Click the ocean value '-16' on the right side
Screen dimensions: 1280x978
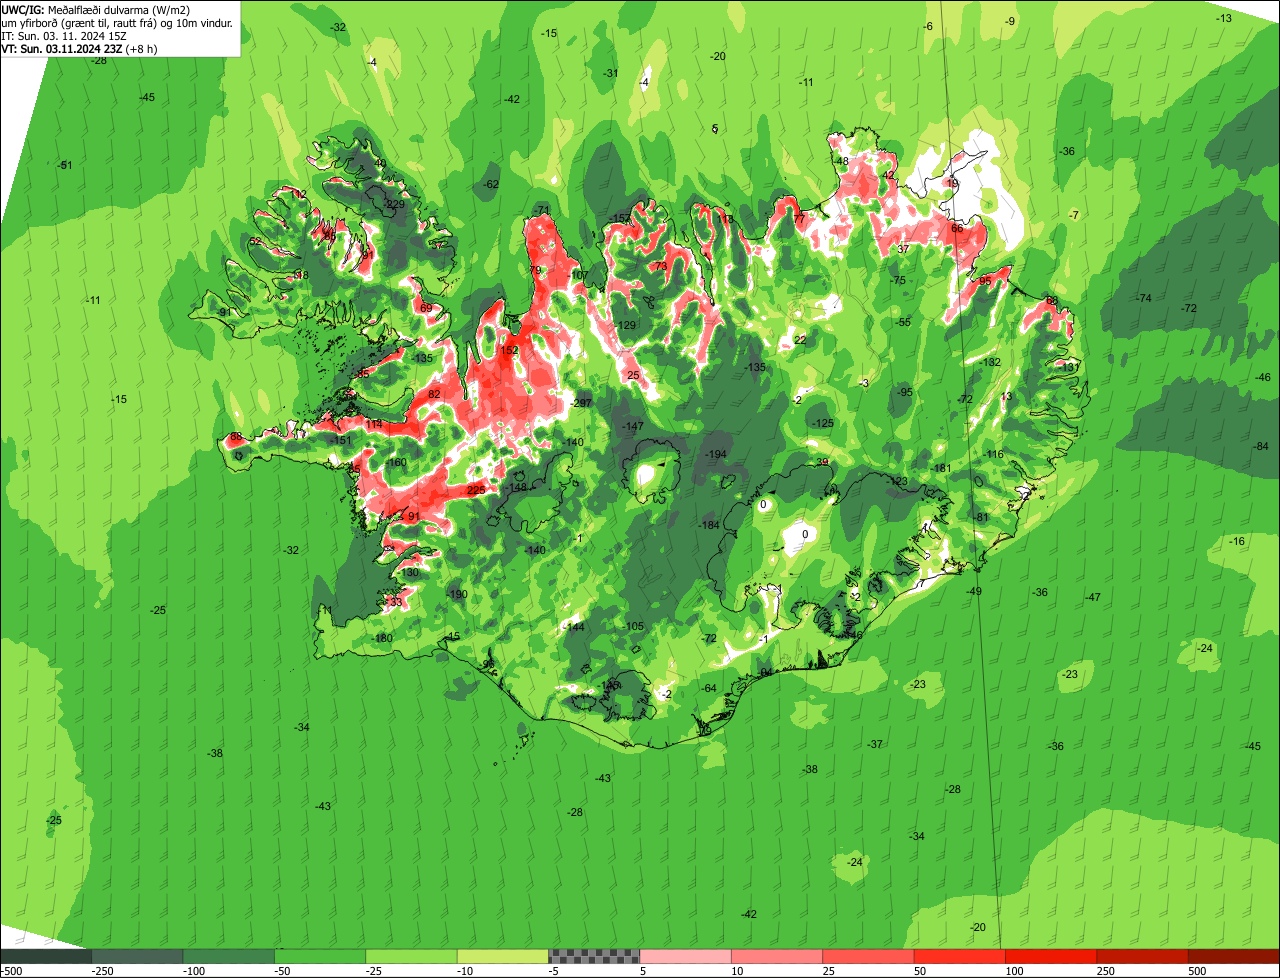click(x=1238, y=541)
